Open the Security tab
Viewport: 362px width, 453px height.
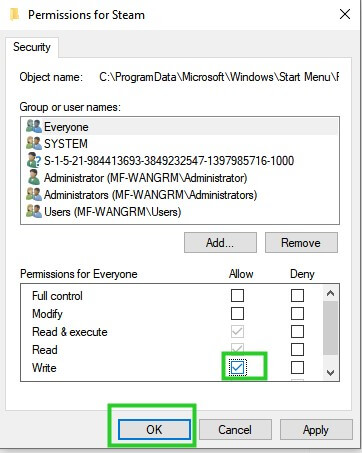coord(32,47)
